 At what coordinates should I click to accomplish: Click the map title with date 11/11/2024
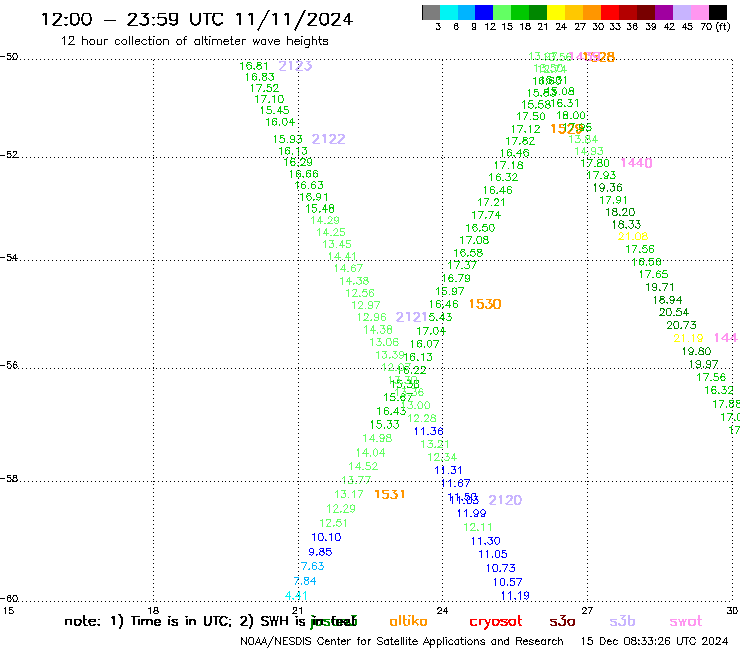[197, 19]
